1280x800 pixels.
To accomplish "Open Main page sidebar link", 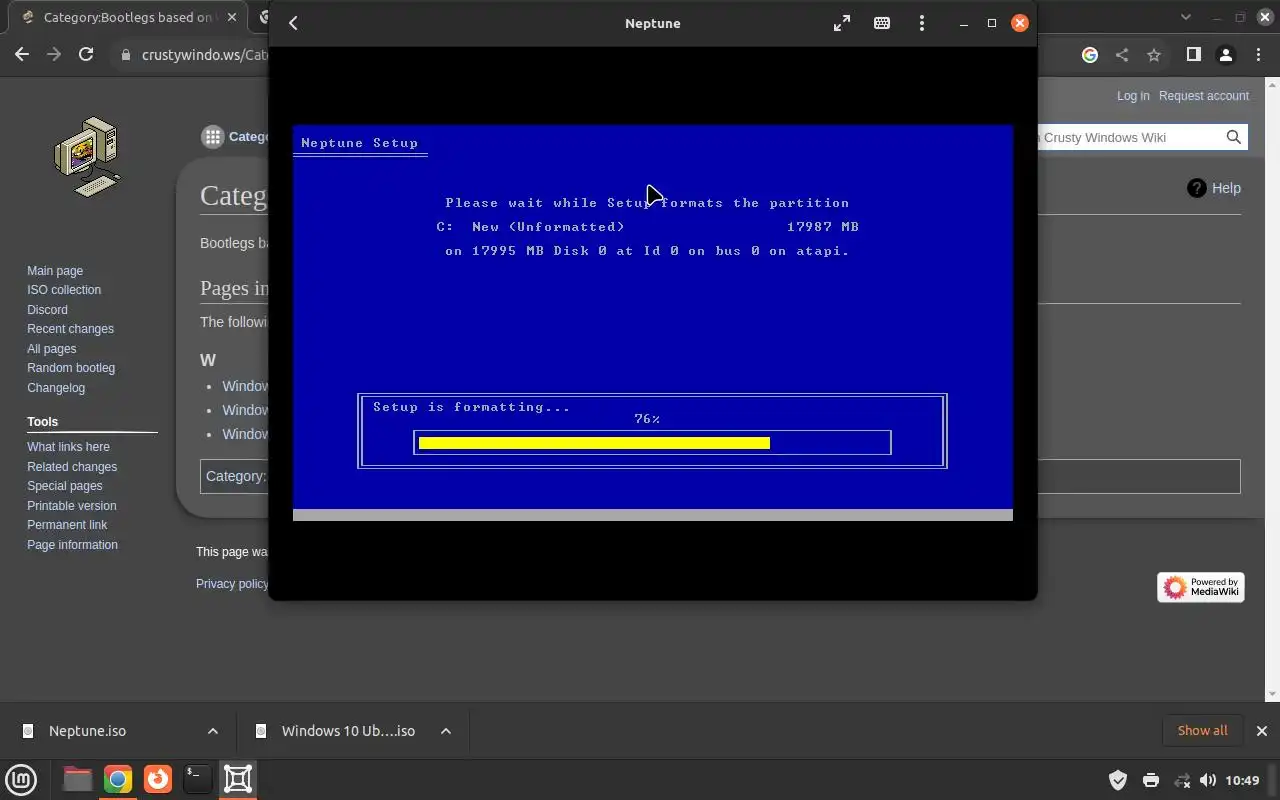I will (x=55, y=271).
